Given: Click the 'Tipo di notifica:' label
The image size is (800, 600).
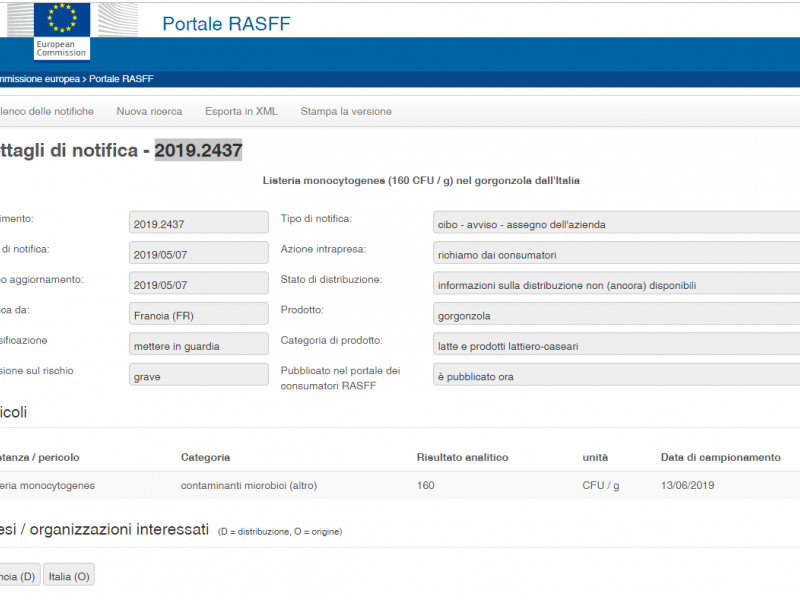Looking at the screenshot, I should coord(316,218).
